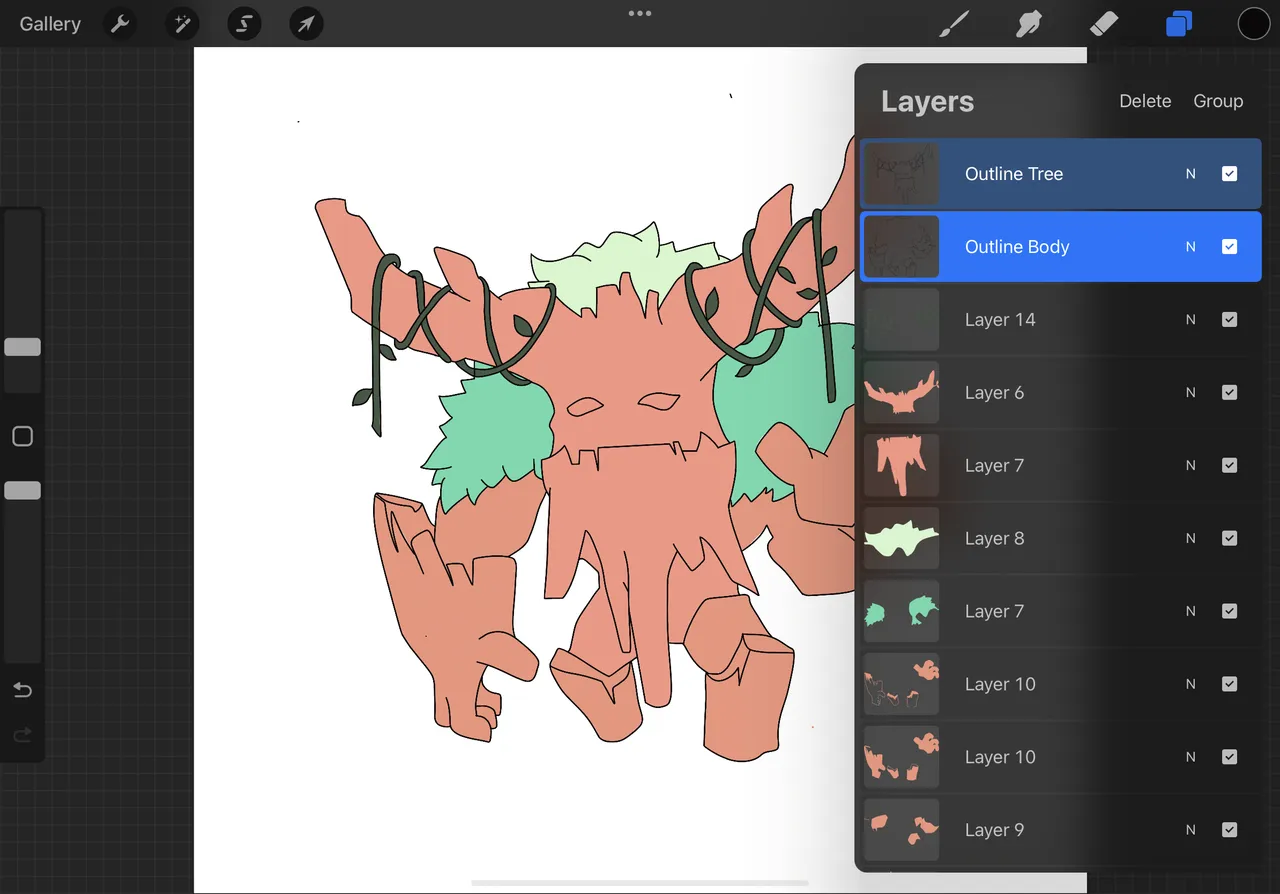
Task: Tap the Outline Body layer thumbnail
Action: pyautogui.click(x=901, y=247)
